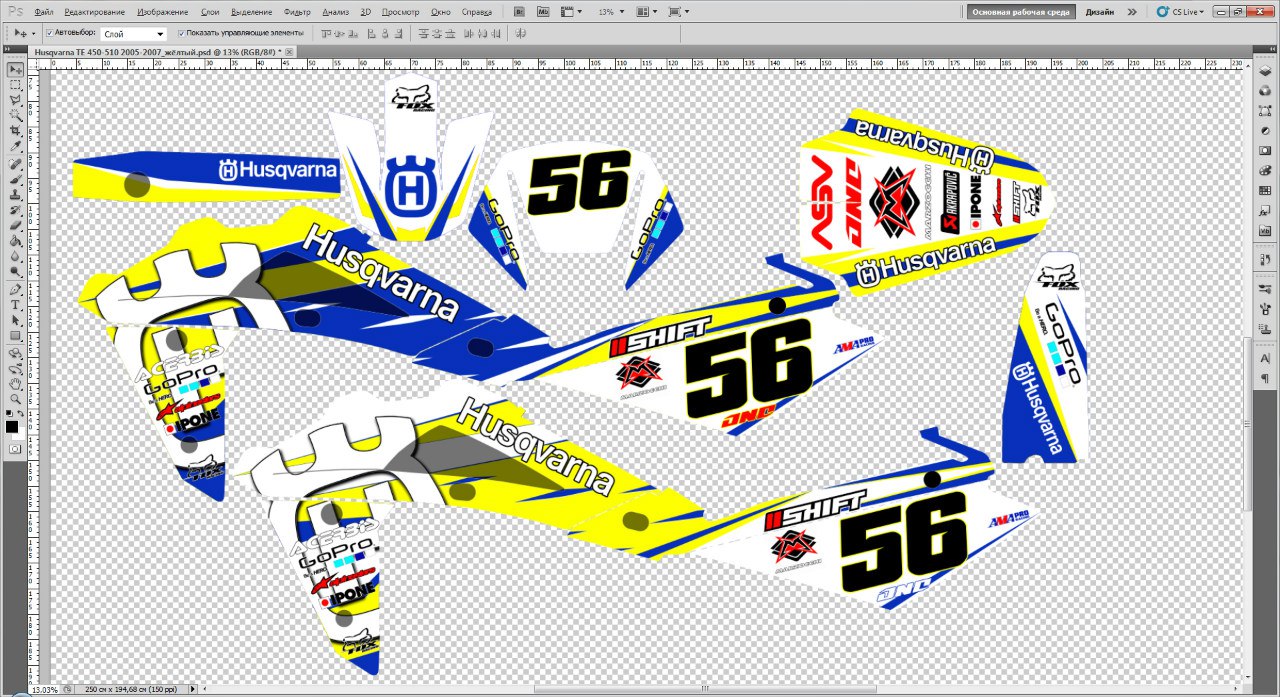Open the Слои menu

tap(210, 12)
